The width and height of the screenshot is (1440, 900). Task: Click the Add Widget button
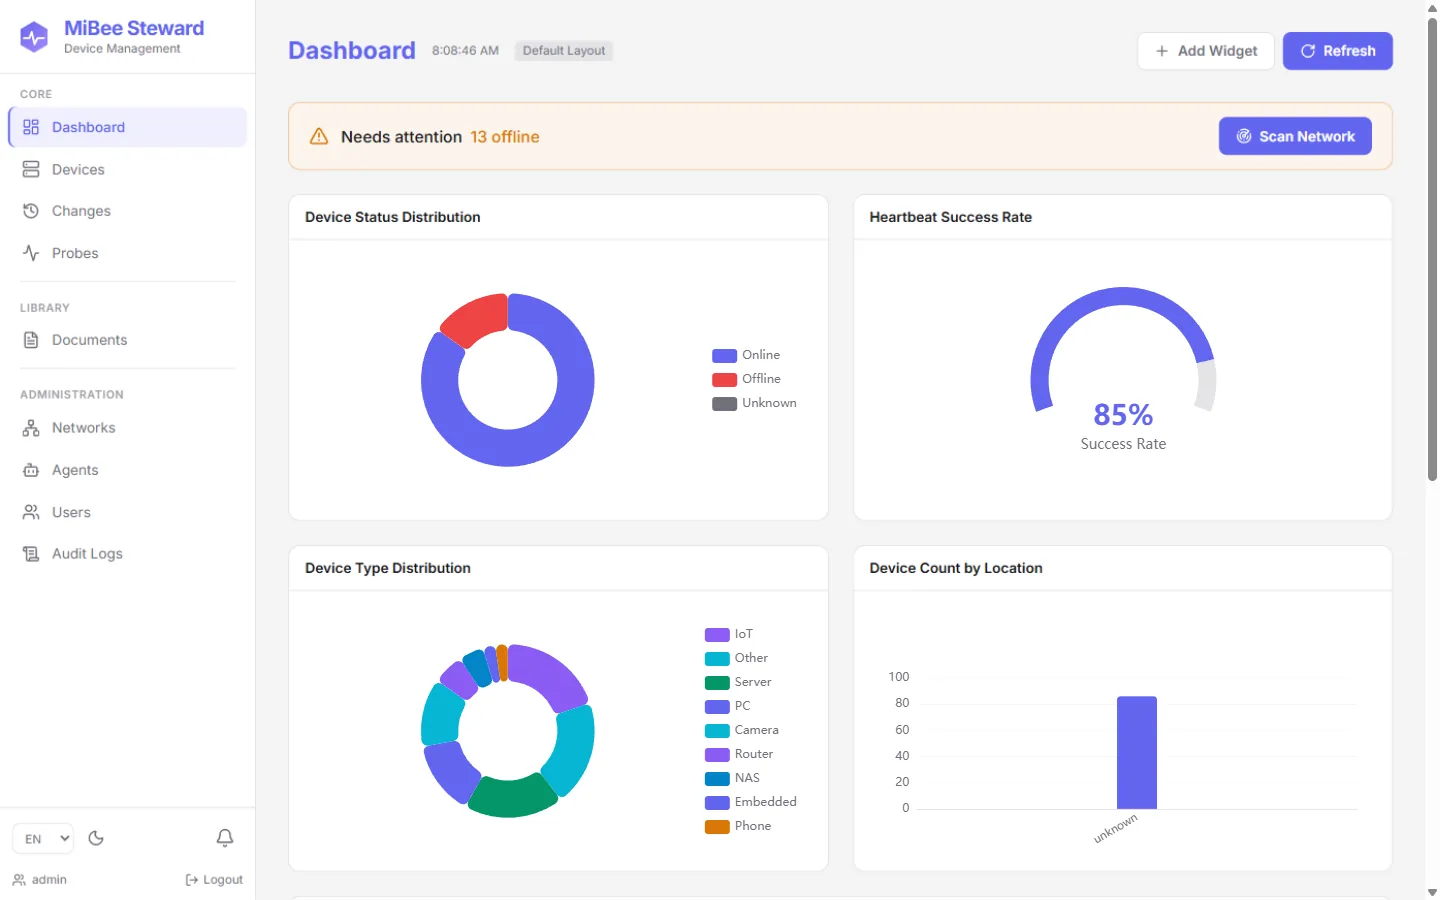(1206, 51)
